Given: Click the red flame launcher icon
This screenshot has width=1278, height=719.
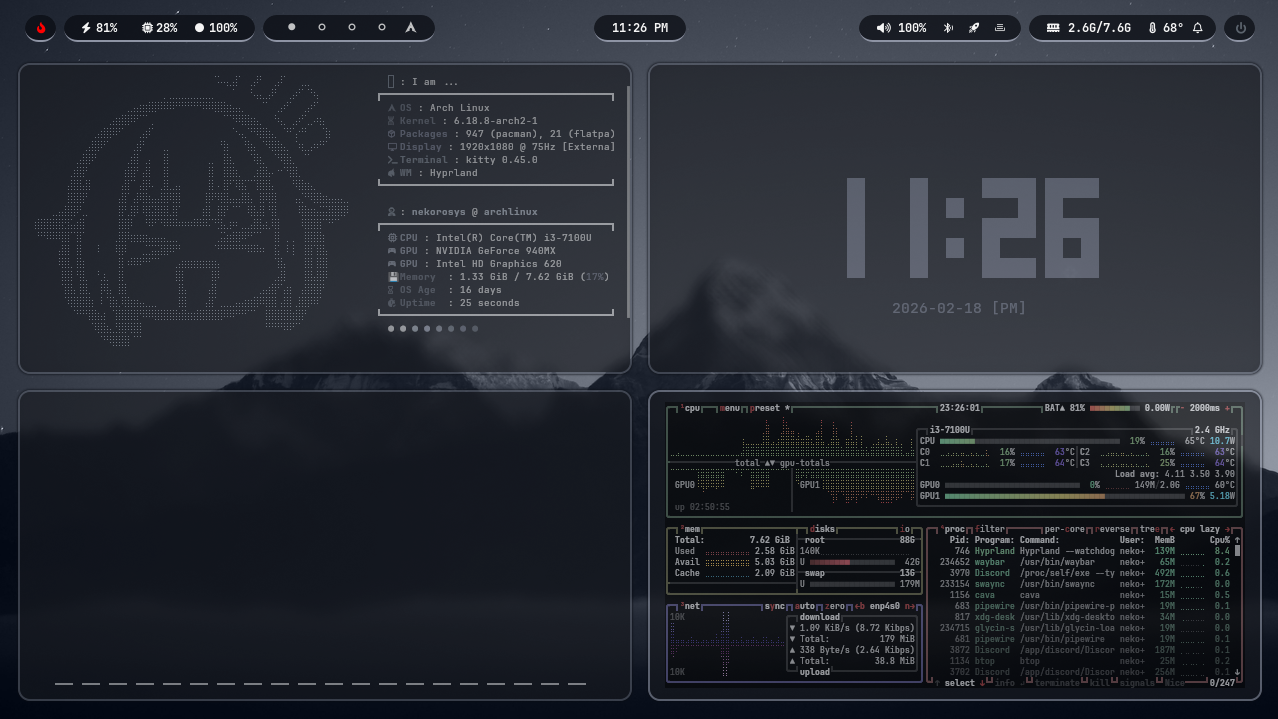Looking at the screenshot, I should coord(41,28).
